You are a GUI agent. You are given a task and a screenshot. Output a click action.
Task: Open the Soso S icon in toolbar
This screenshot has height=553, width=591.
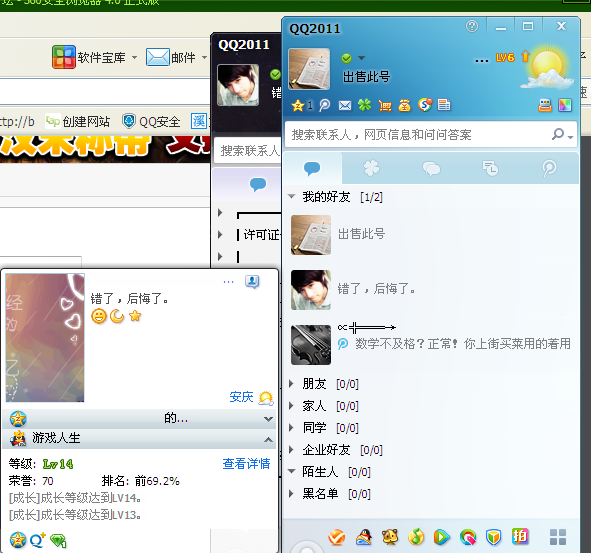(425, 105)
